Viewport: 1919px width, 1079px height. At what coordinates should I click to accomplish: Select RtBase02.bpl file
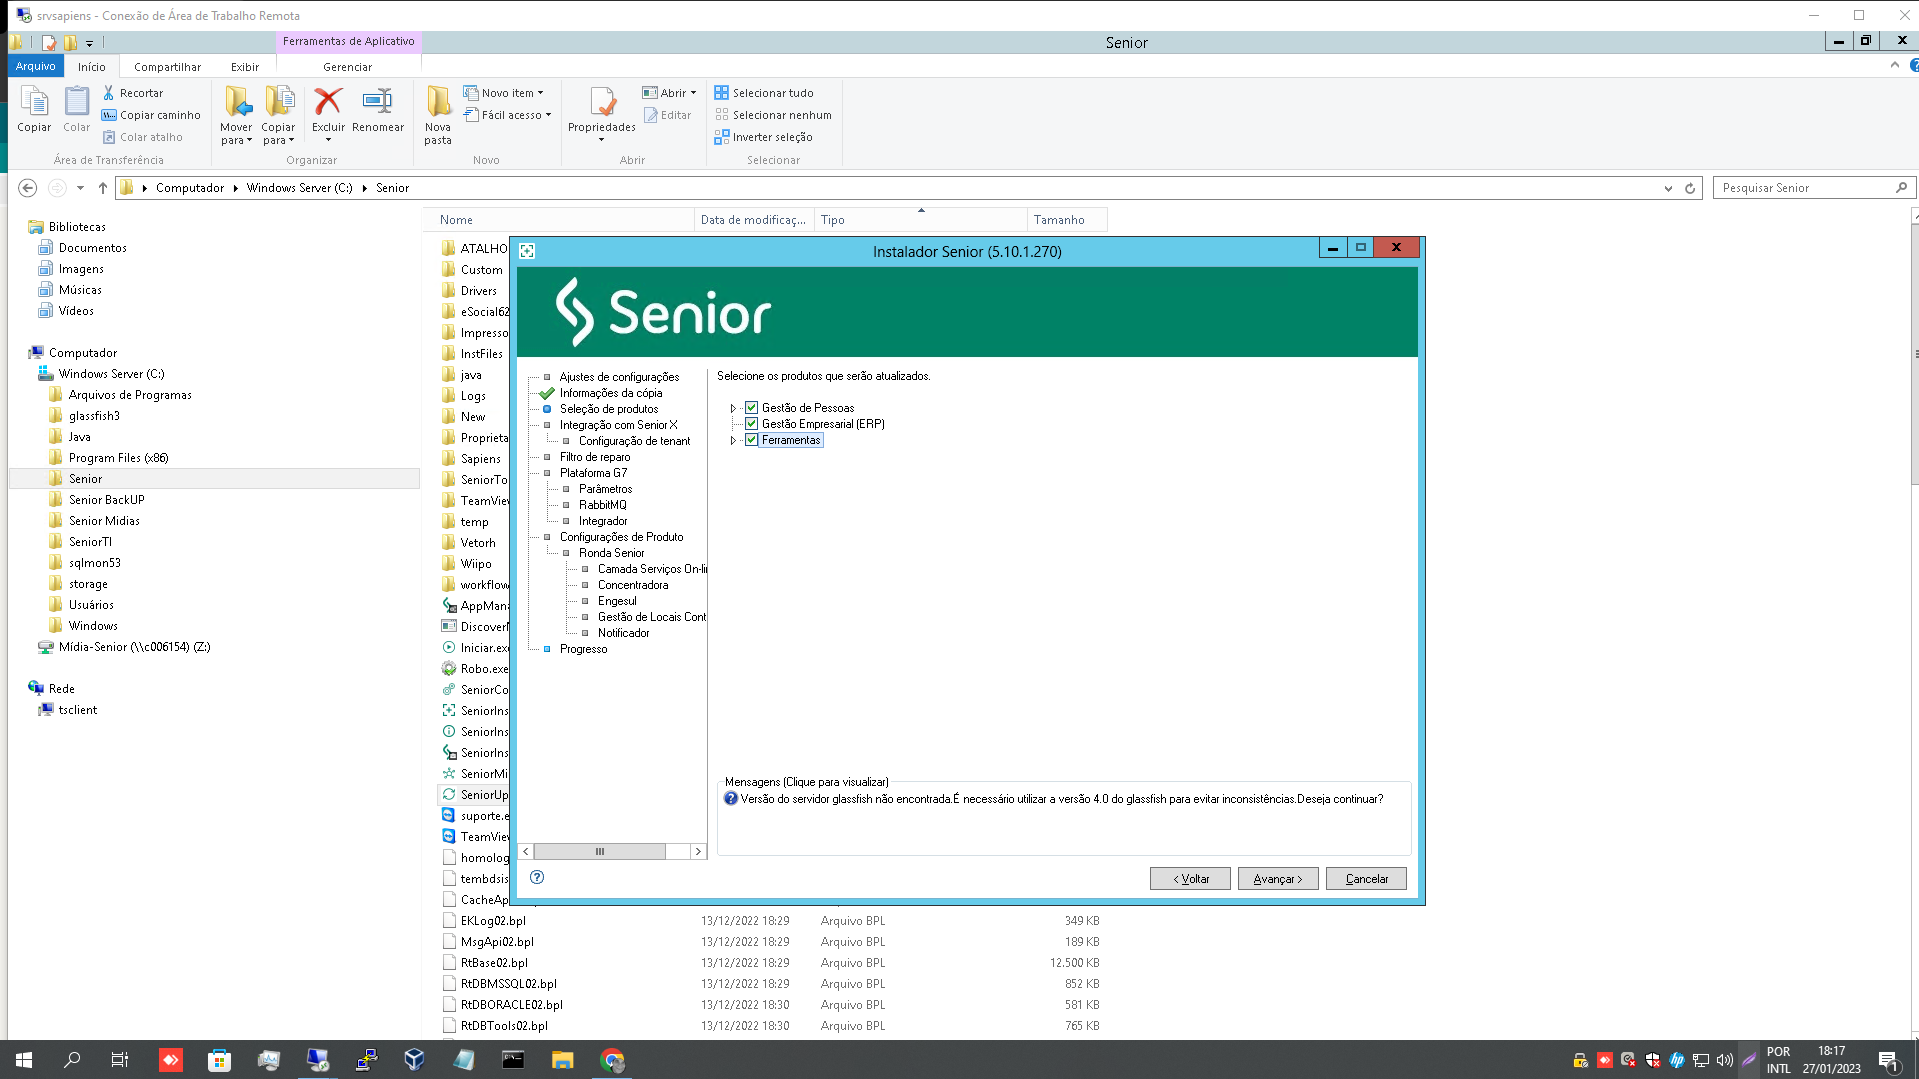(x=494, y=963)
